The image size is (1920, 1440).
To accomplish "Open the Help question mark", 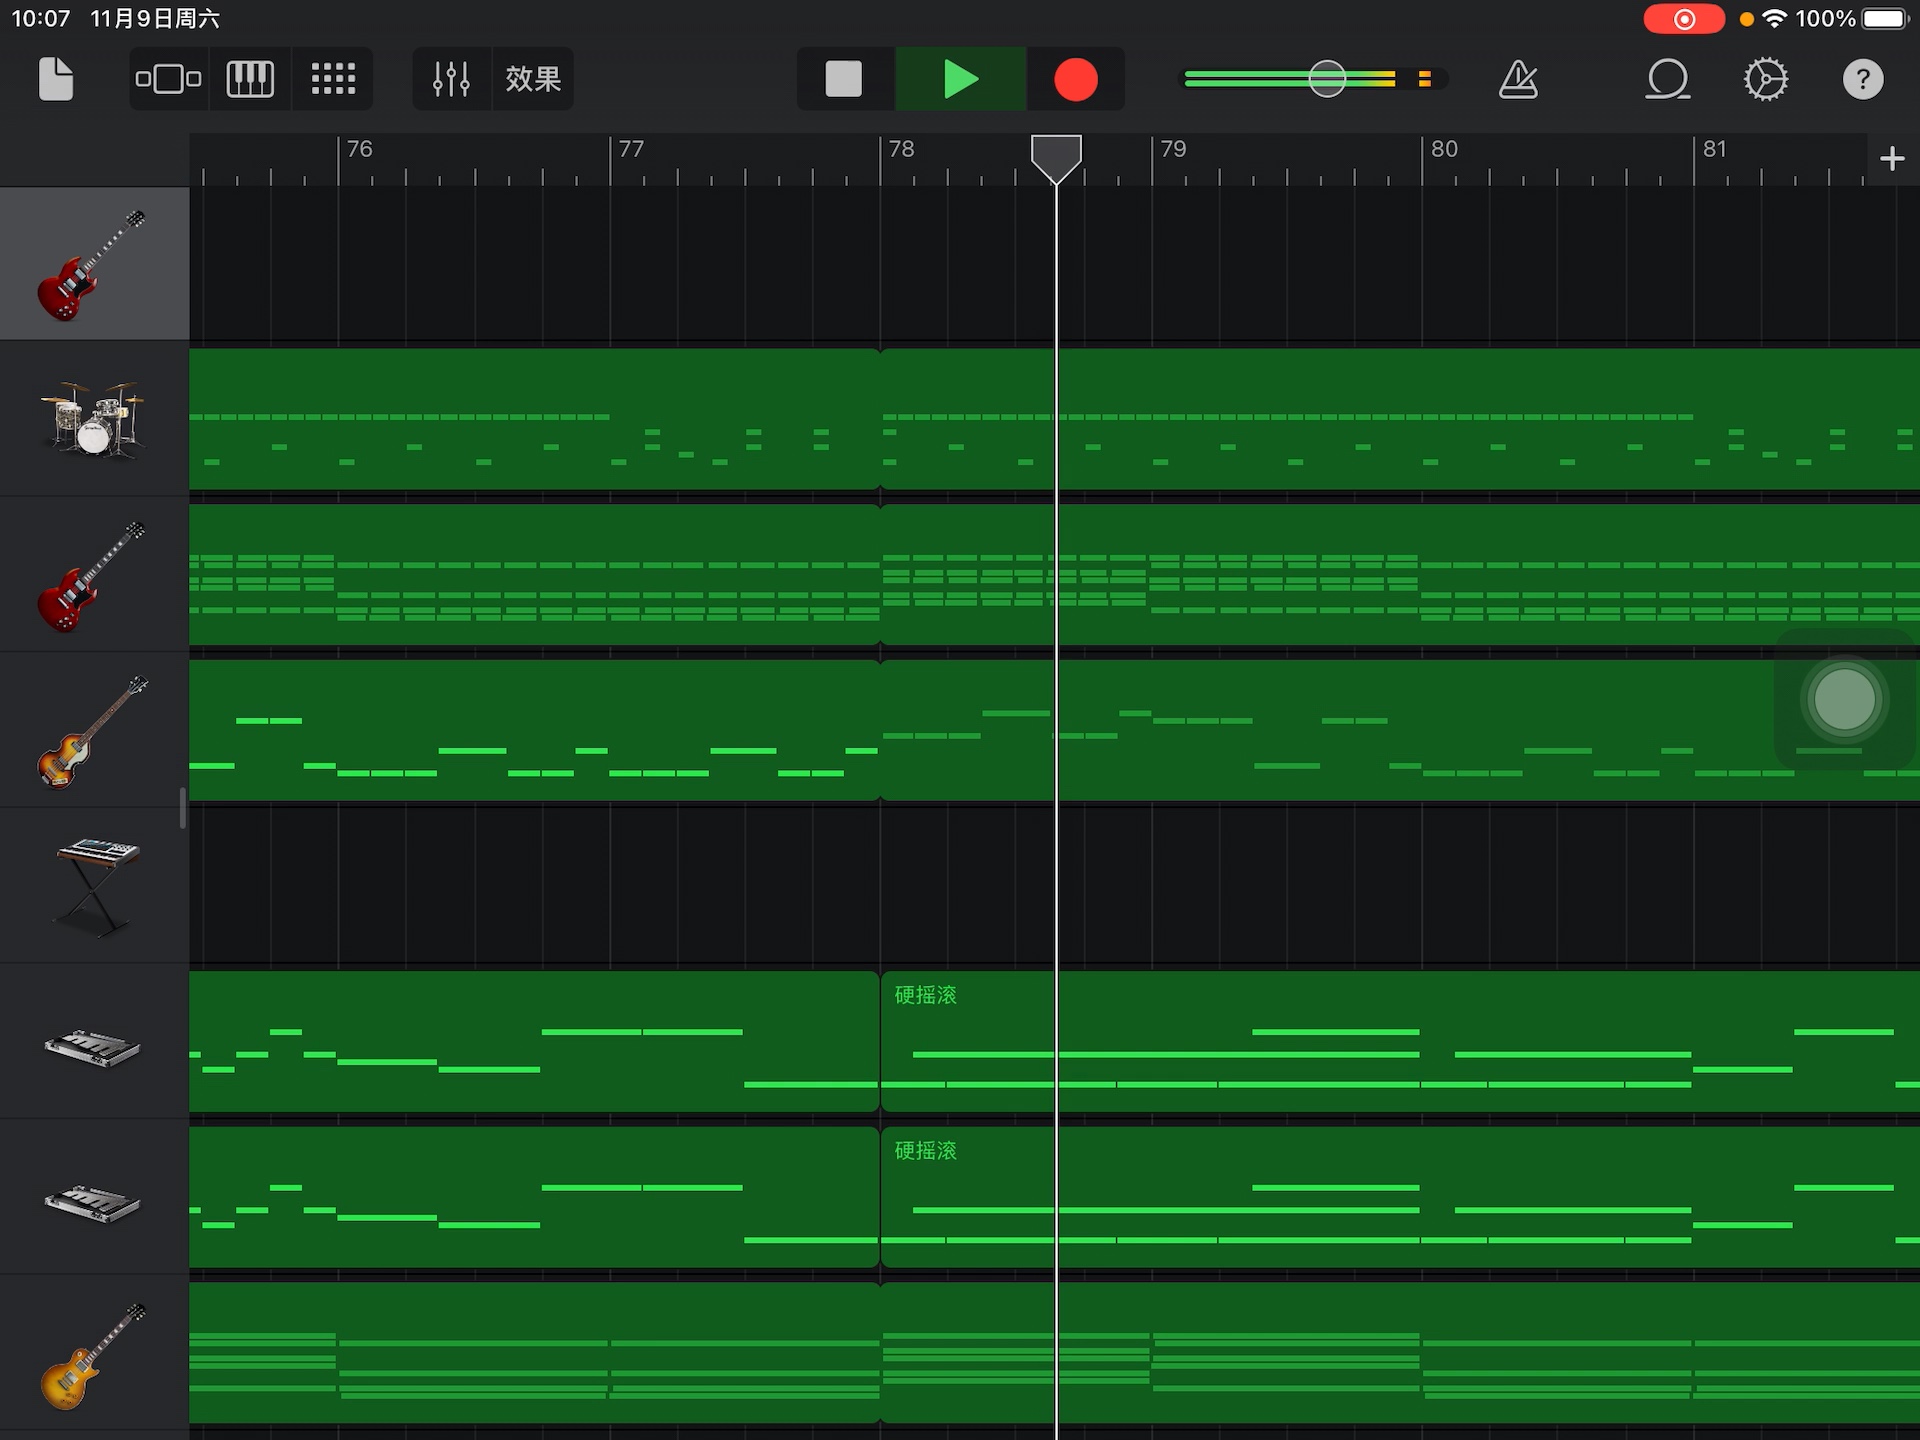I will click(x=1863, y=79).
